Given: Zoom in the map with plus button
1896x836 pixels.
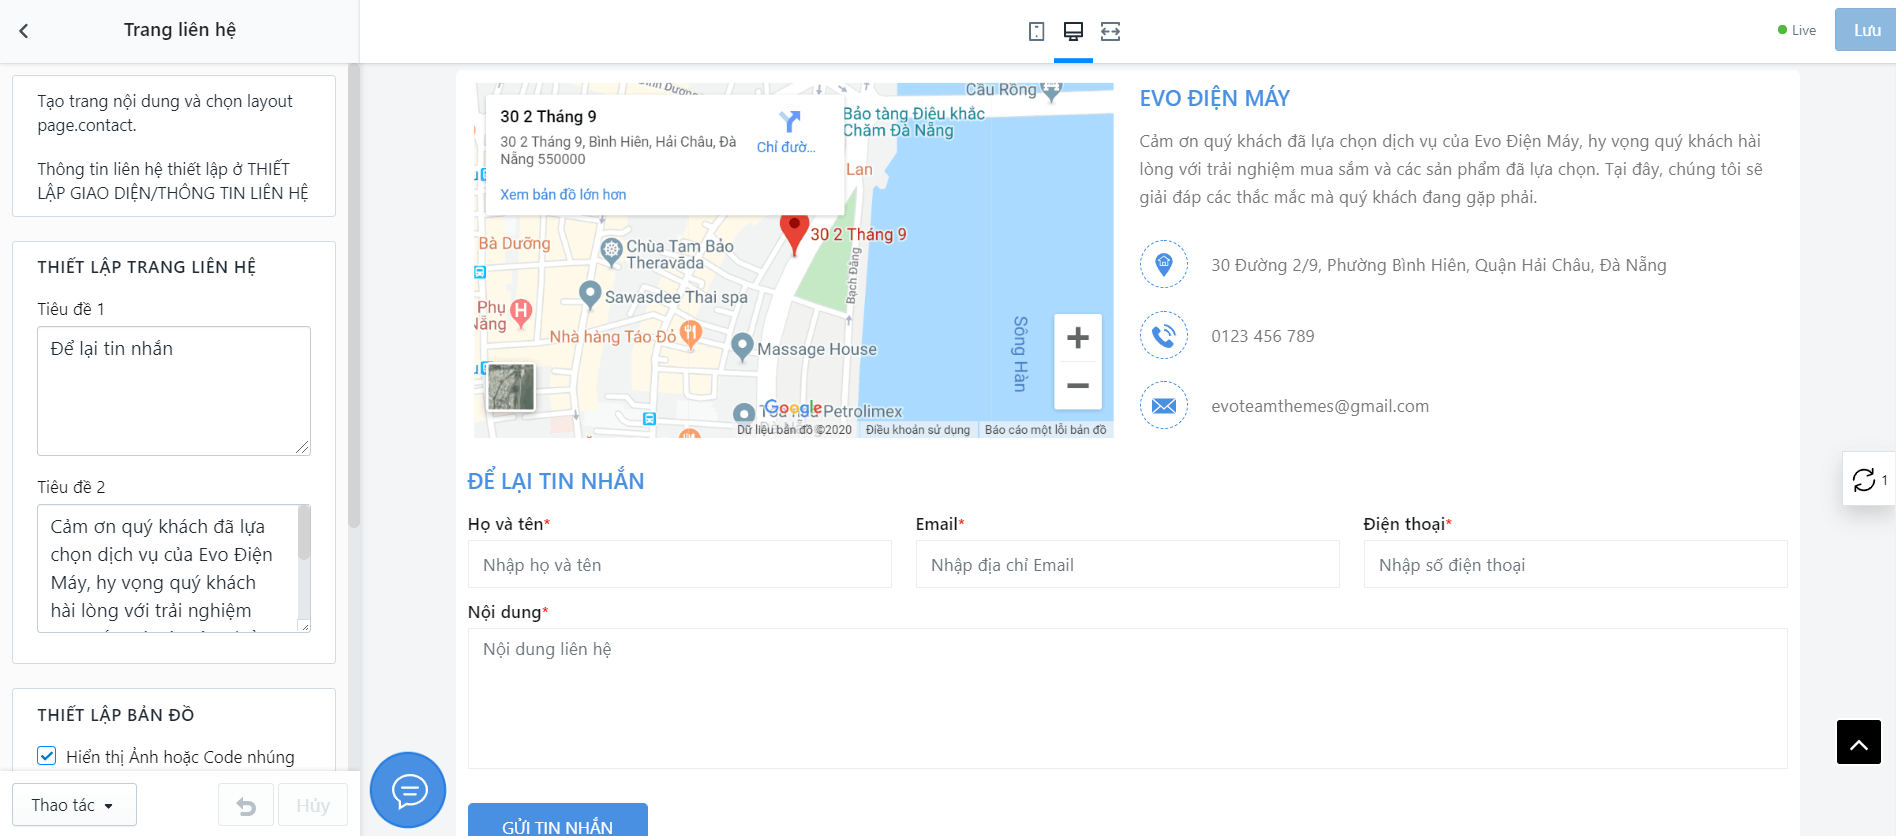Looking at the screenshot, I should click(1078, 338).
